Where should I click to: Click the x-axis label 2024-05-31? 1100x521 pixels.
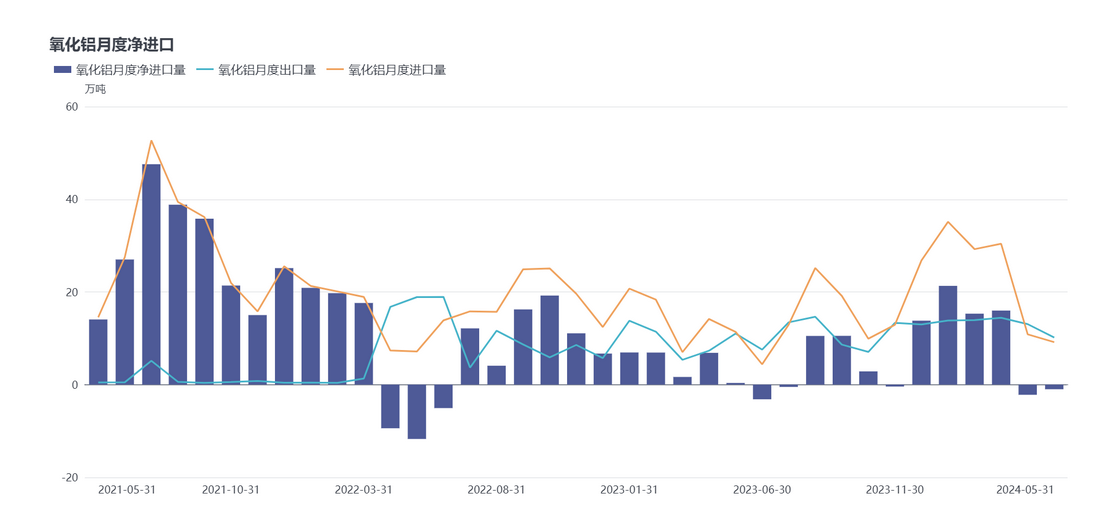(x=1025, y=489)
